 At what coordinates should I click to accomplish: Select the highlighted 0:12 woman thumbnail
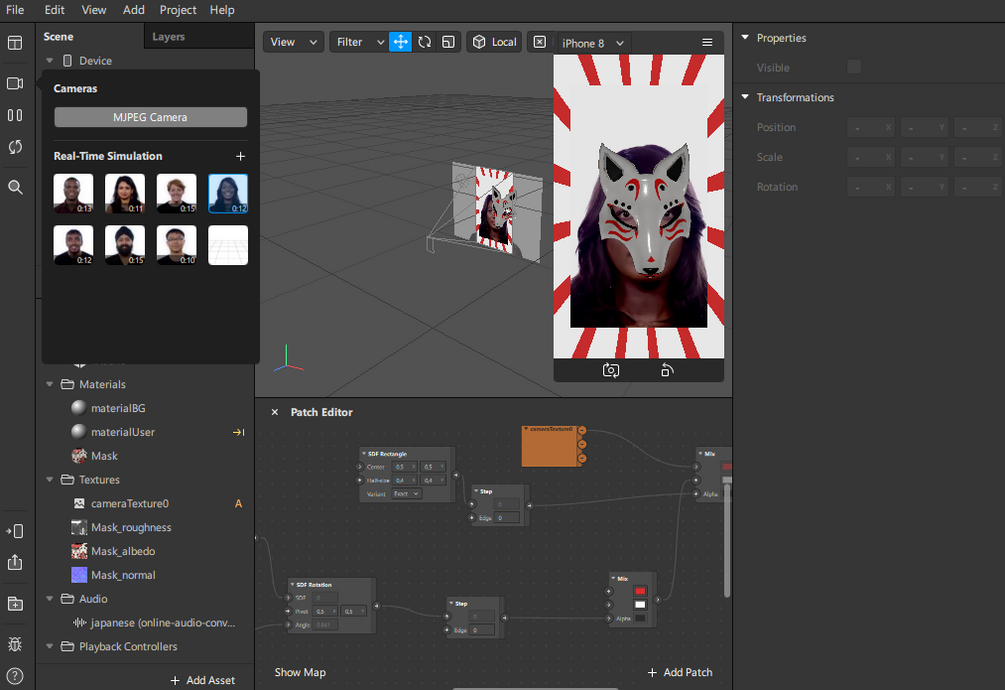pyautogui.click(x=228, y=193)
